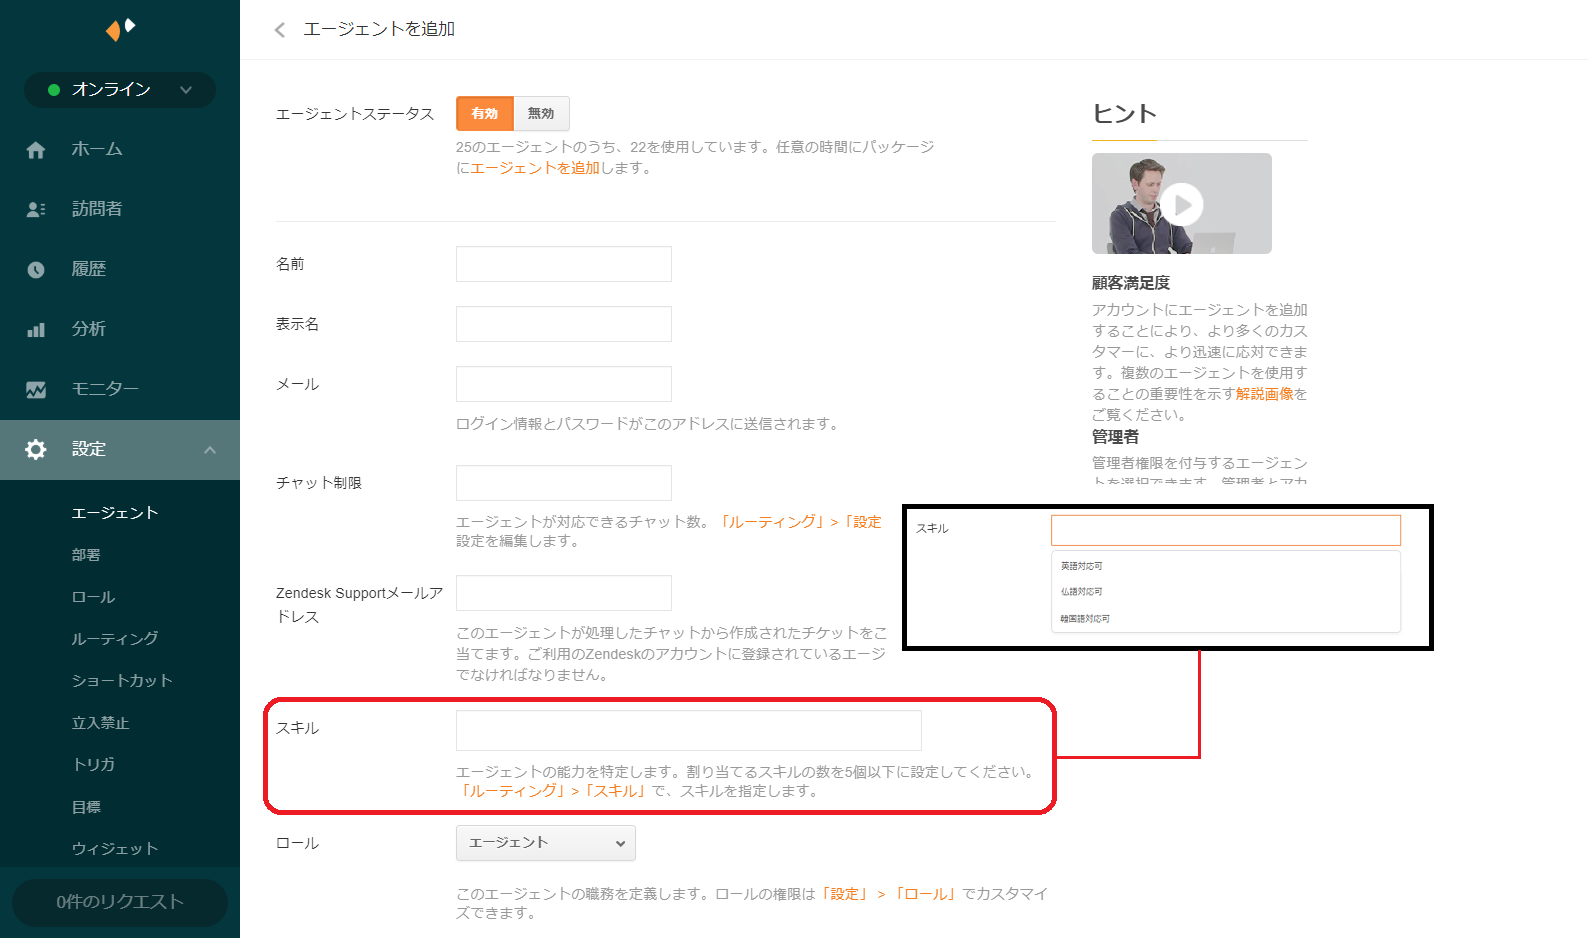The image size is (1588, 938).
Task: Choose 英語対応可 in the skill list
Action: [1082, 566]
